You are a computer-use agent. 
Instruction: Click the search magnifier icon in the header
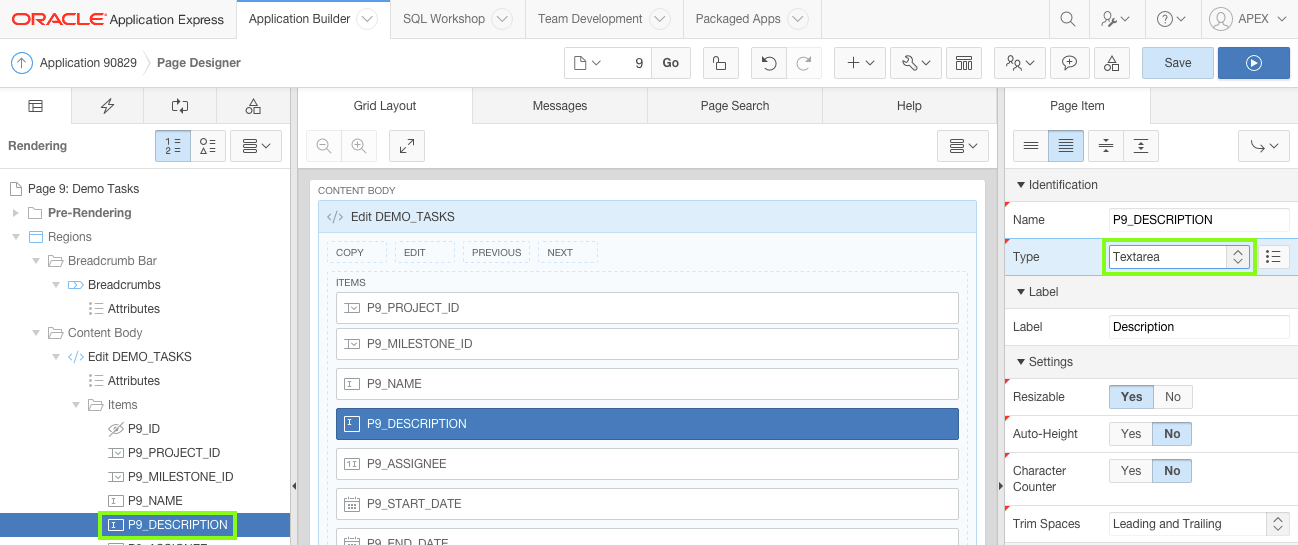point(1068,19)
